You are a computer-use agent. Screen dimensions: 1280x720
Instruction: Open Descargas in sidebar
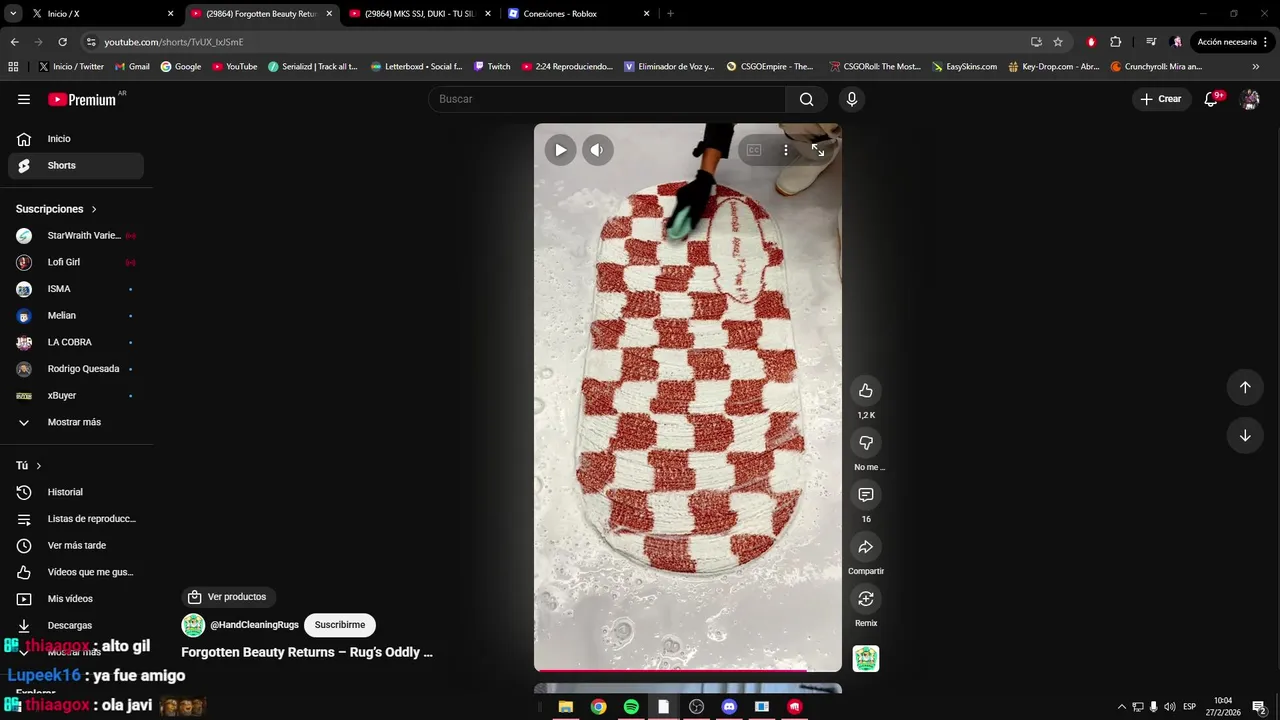(x=76, y=626)
